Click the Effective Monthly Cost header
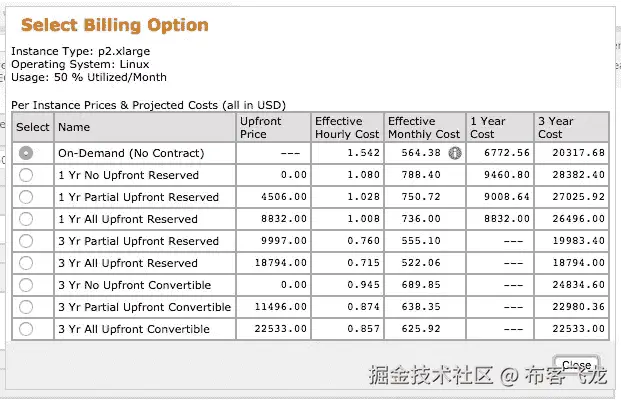The image size is (621, 400). 424,127
